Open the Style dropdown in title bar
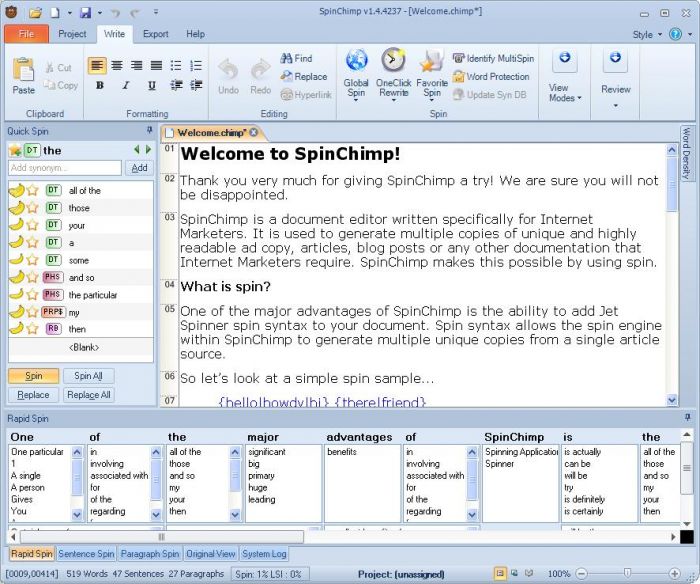This screenshot has height=584, width=700. click(x=647, y=34)
